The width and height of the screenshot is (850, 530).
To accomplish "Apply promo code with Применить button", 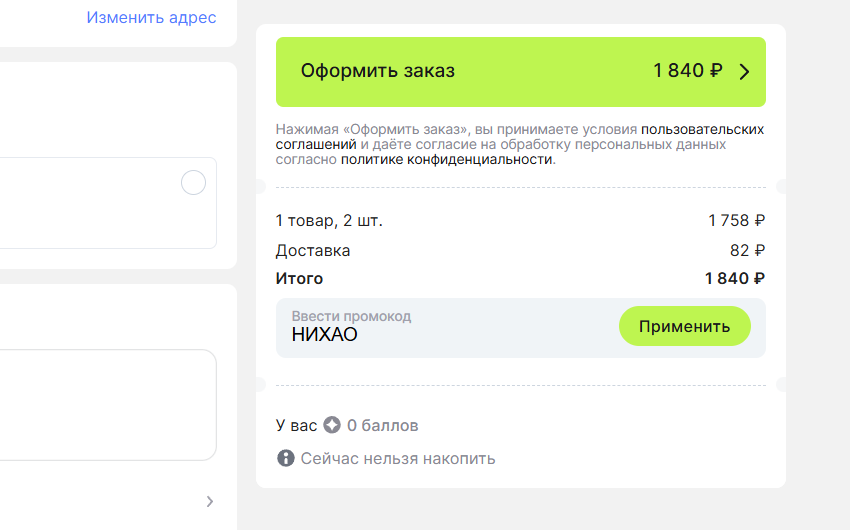I will (x=685, y=326).
